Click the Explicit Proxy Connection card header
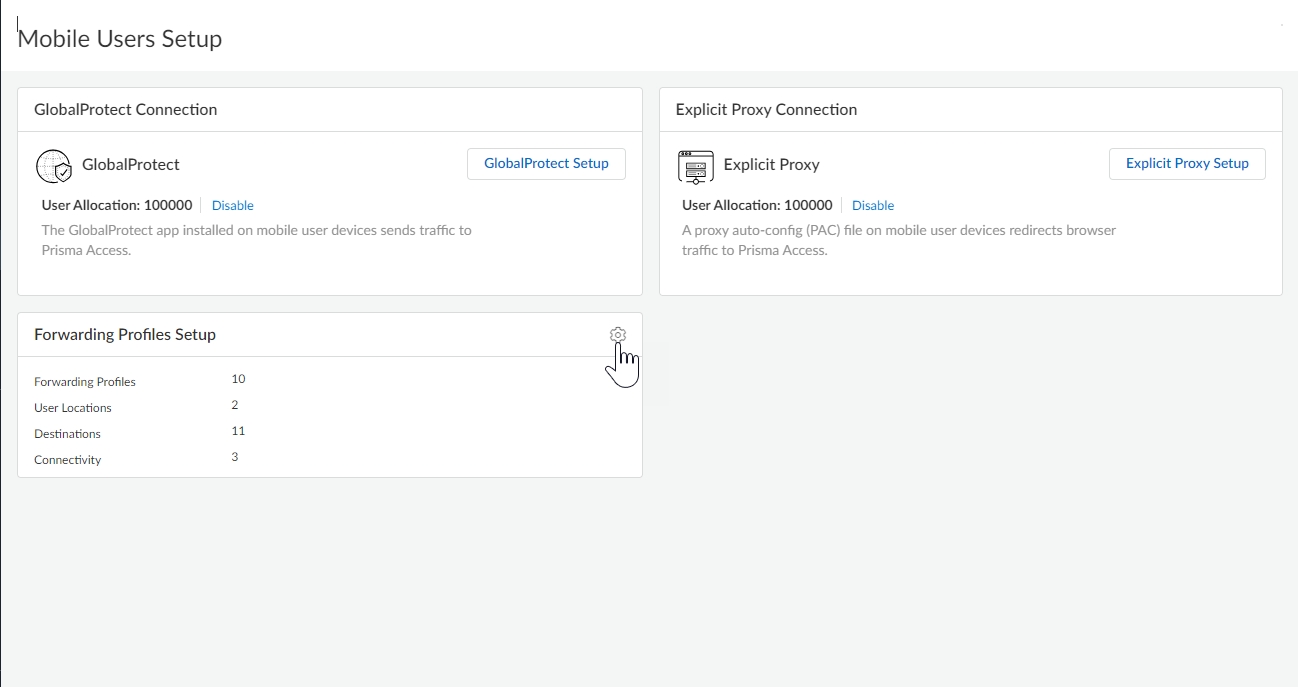 pos(766,110)
